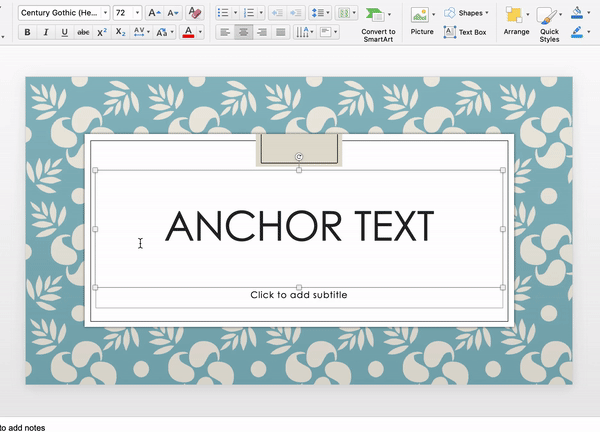Open the font name dropdown
The height and width of the screenshot is (432, 600).
click(105, 13)
